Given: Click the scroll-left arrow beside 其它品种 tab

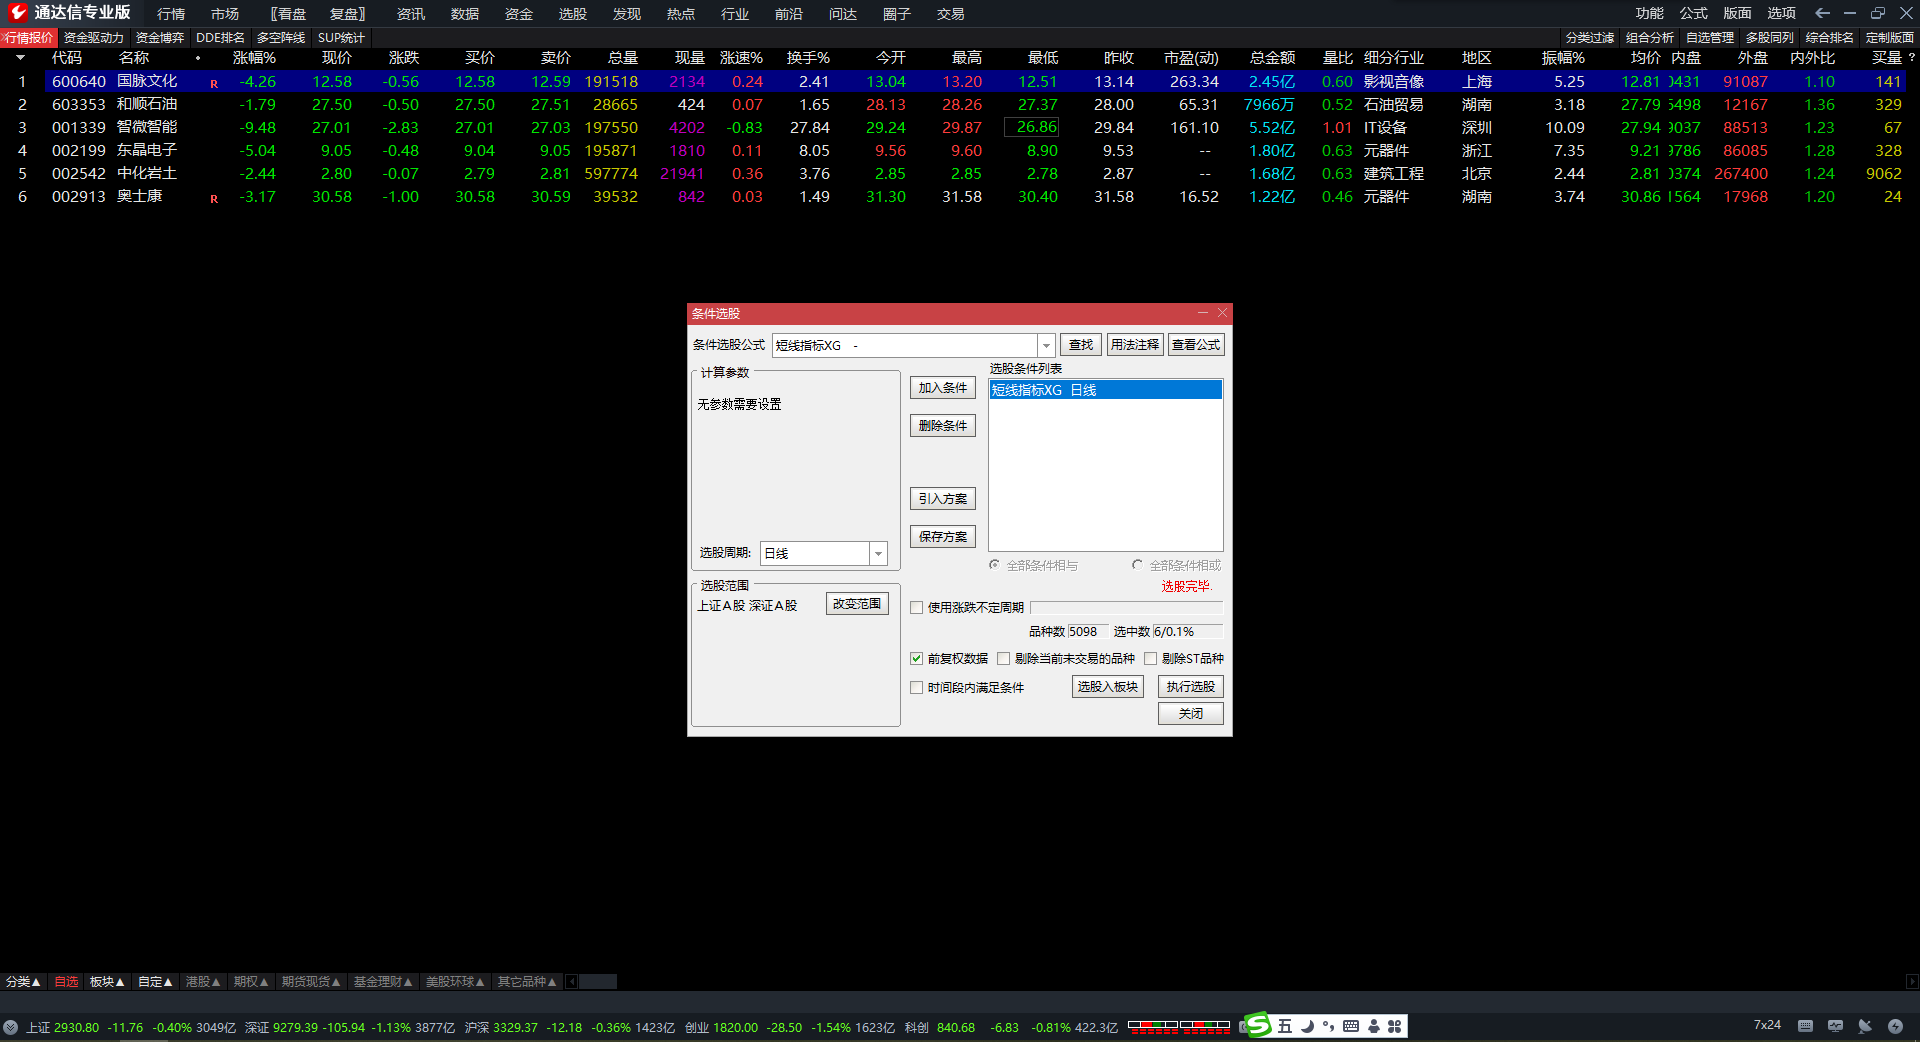Looking at the screenshot, I should click(571, 982).
